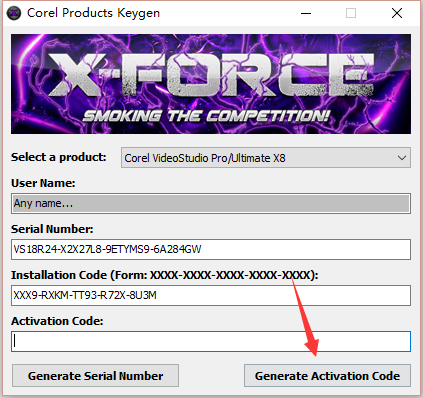Minimize the Corel Products Keygen window
The image size is (423, 398).
pyautogui.click(x=306, y=13)
